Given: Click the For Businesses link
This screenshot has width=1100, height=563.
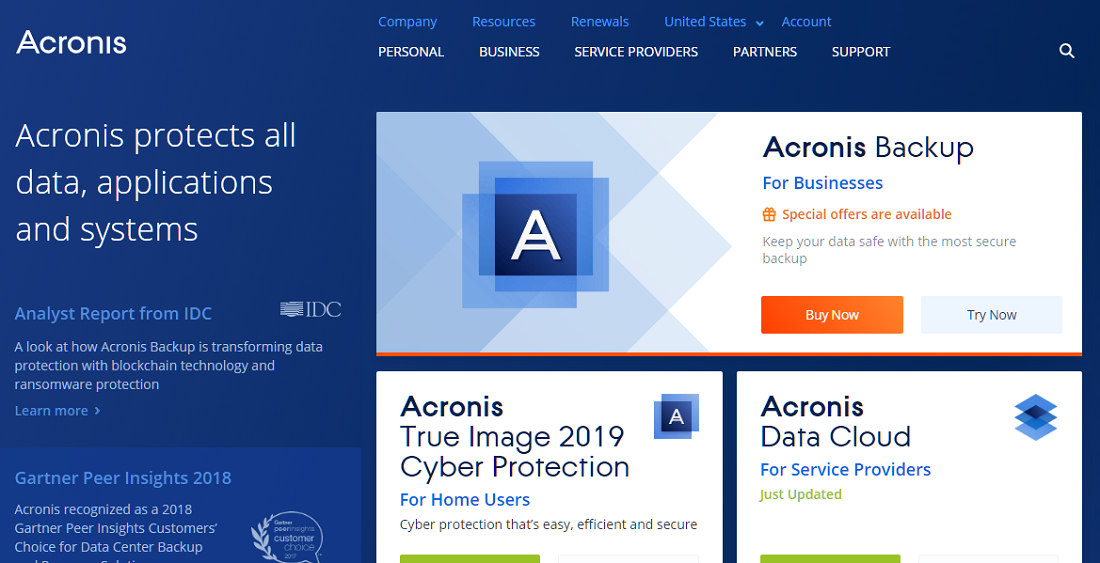Looking at the screenshot, I should [822, 183].
